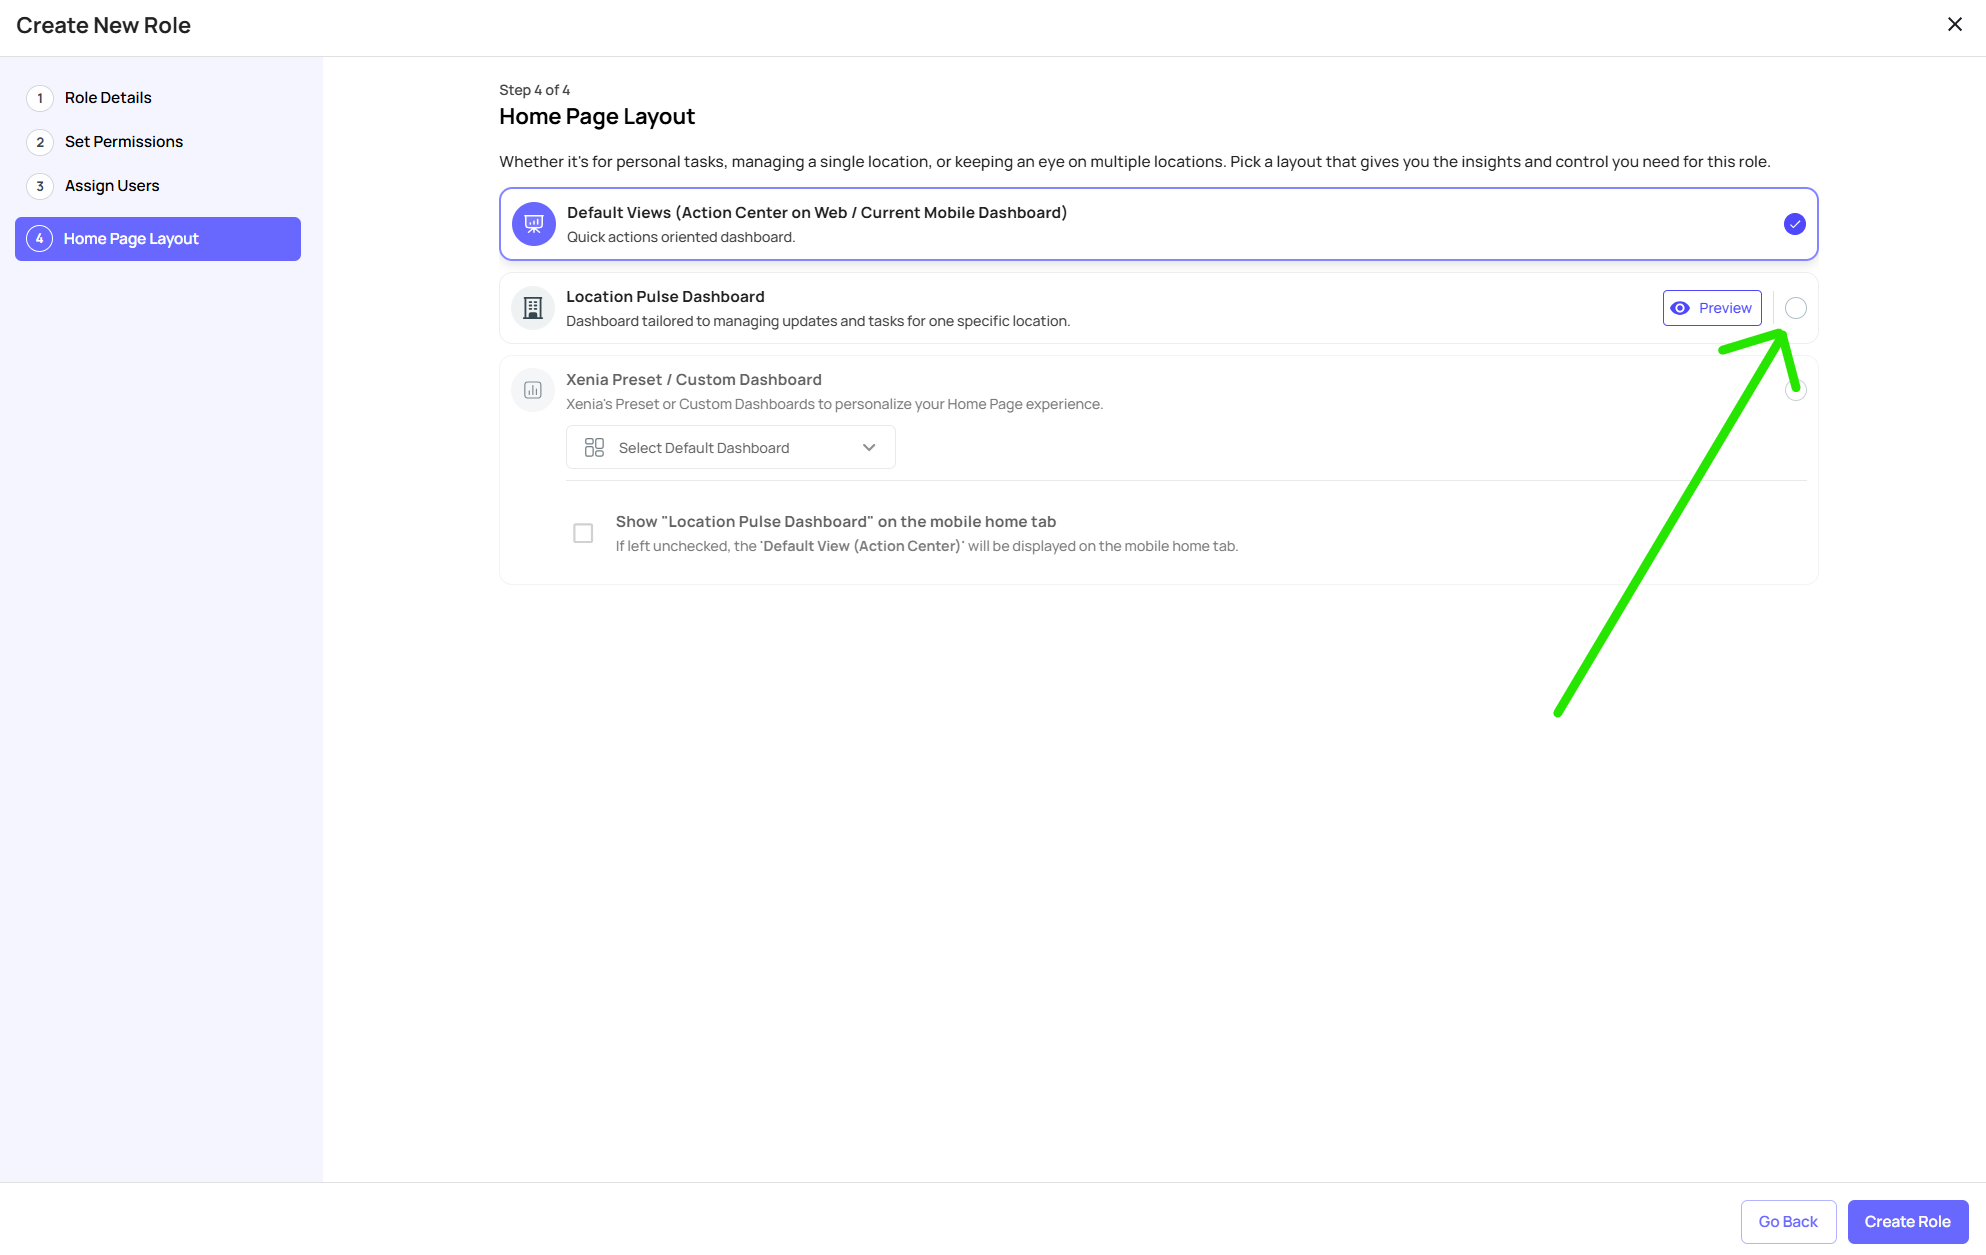Close the Create New Role dialog

coord(1955,24)
